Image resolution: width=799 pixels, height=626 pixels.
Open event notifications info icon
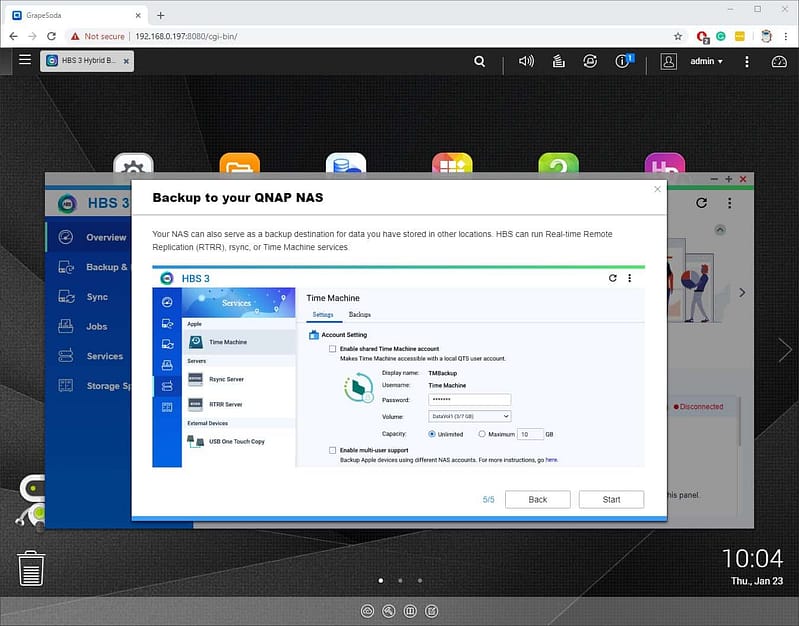click(623, 61)
